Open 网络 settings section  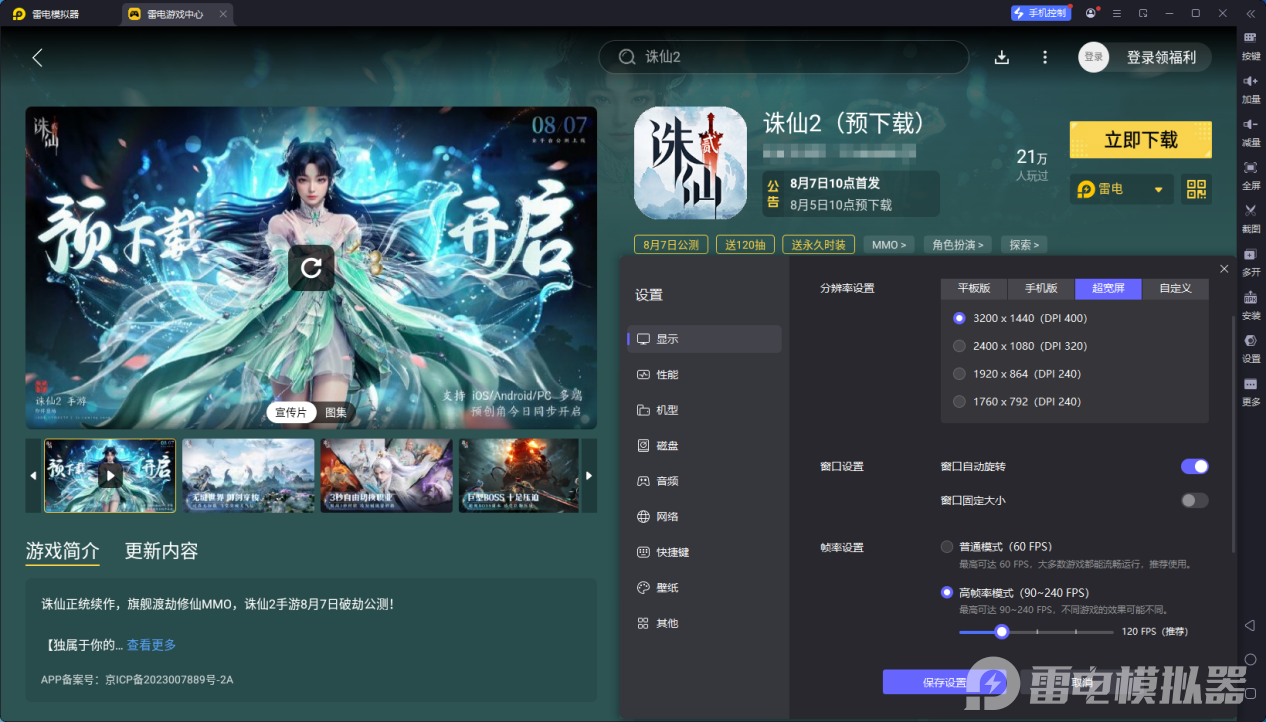[x=704, y=516]
